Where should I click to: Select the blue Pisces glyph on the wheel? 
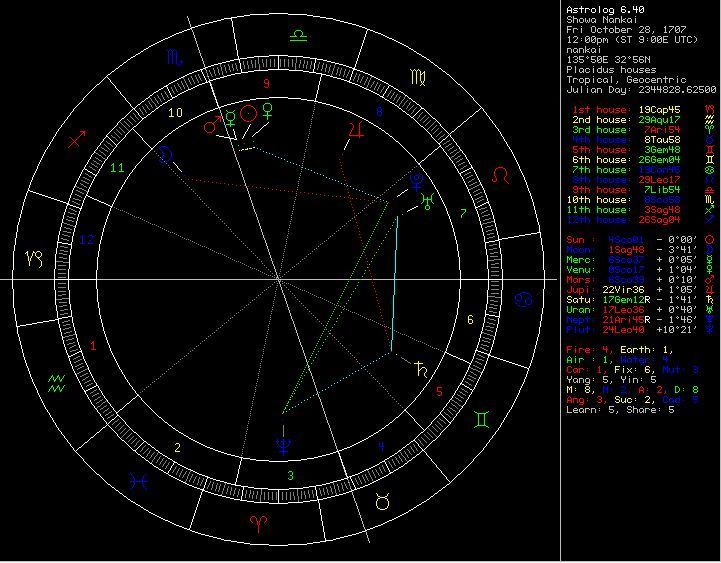tap(139, 482)
